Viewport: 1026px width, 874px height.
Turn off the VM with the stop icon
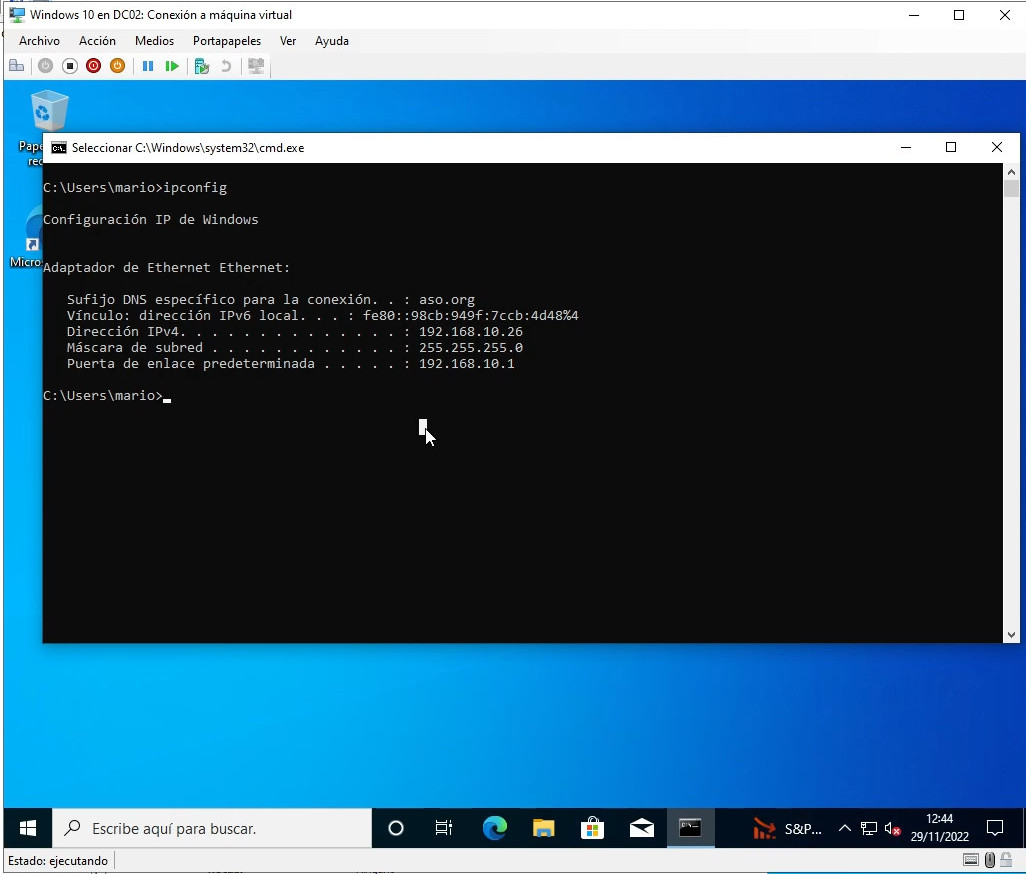coord(69,66)
